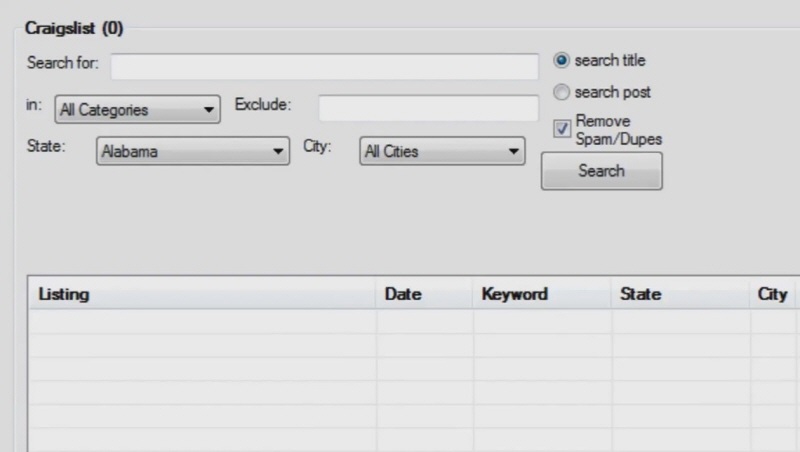The height and width of the screenshot is (452, 800).
Task: Sort by the Listing column header
Action: (203, 294)
